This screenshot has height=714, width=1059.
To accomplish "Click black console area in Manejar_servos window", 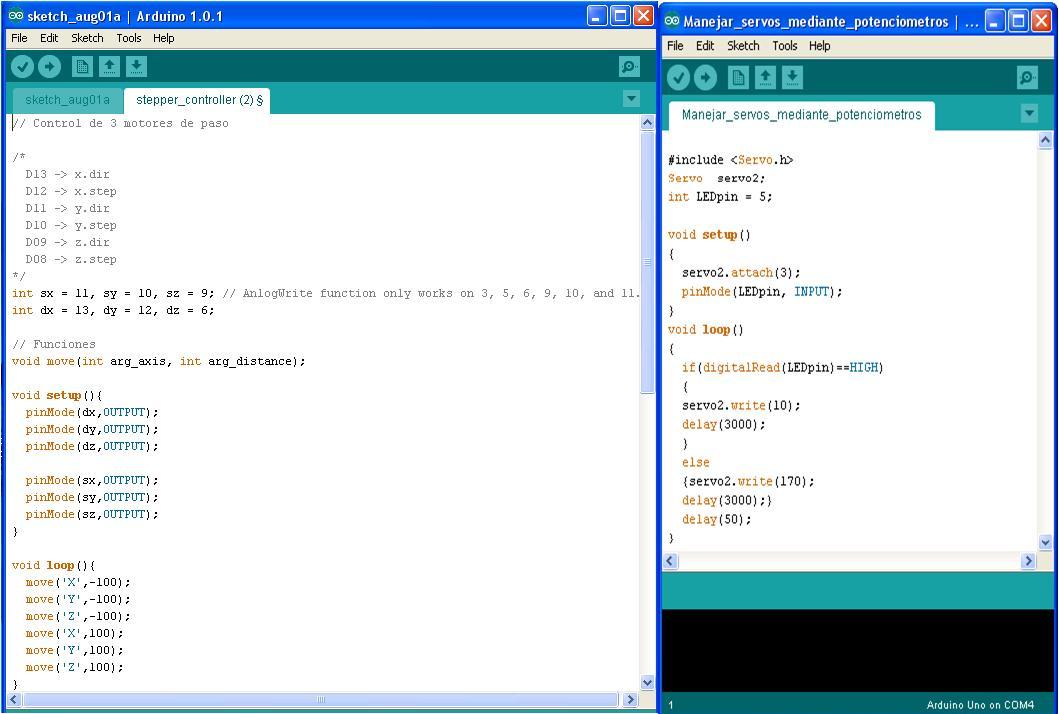I will (857, 649).
